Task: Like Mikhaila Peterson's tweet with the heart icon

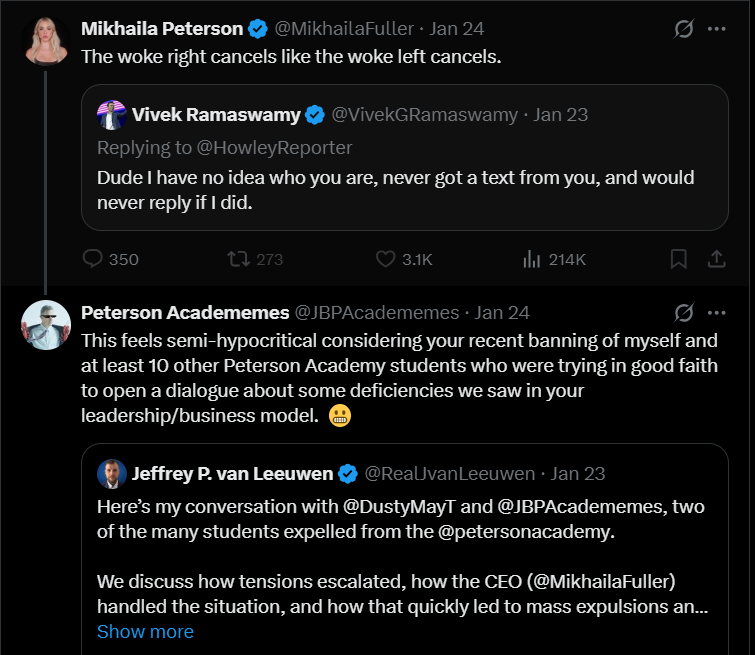Action: (x=386, y=259)
